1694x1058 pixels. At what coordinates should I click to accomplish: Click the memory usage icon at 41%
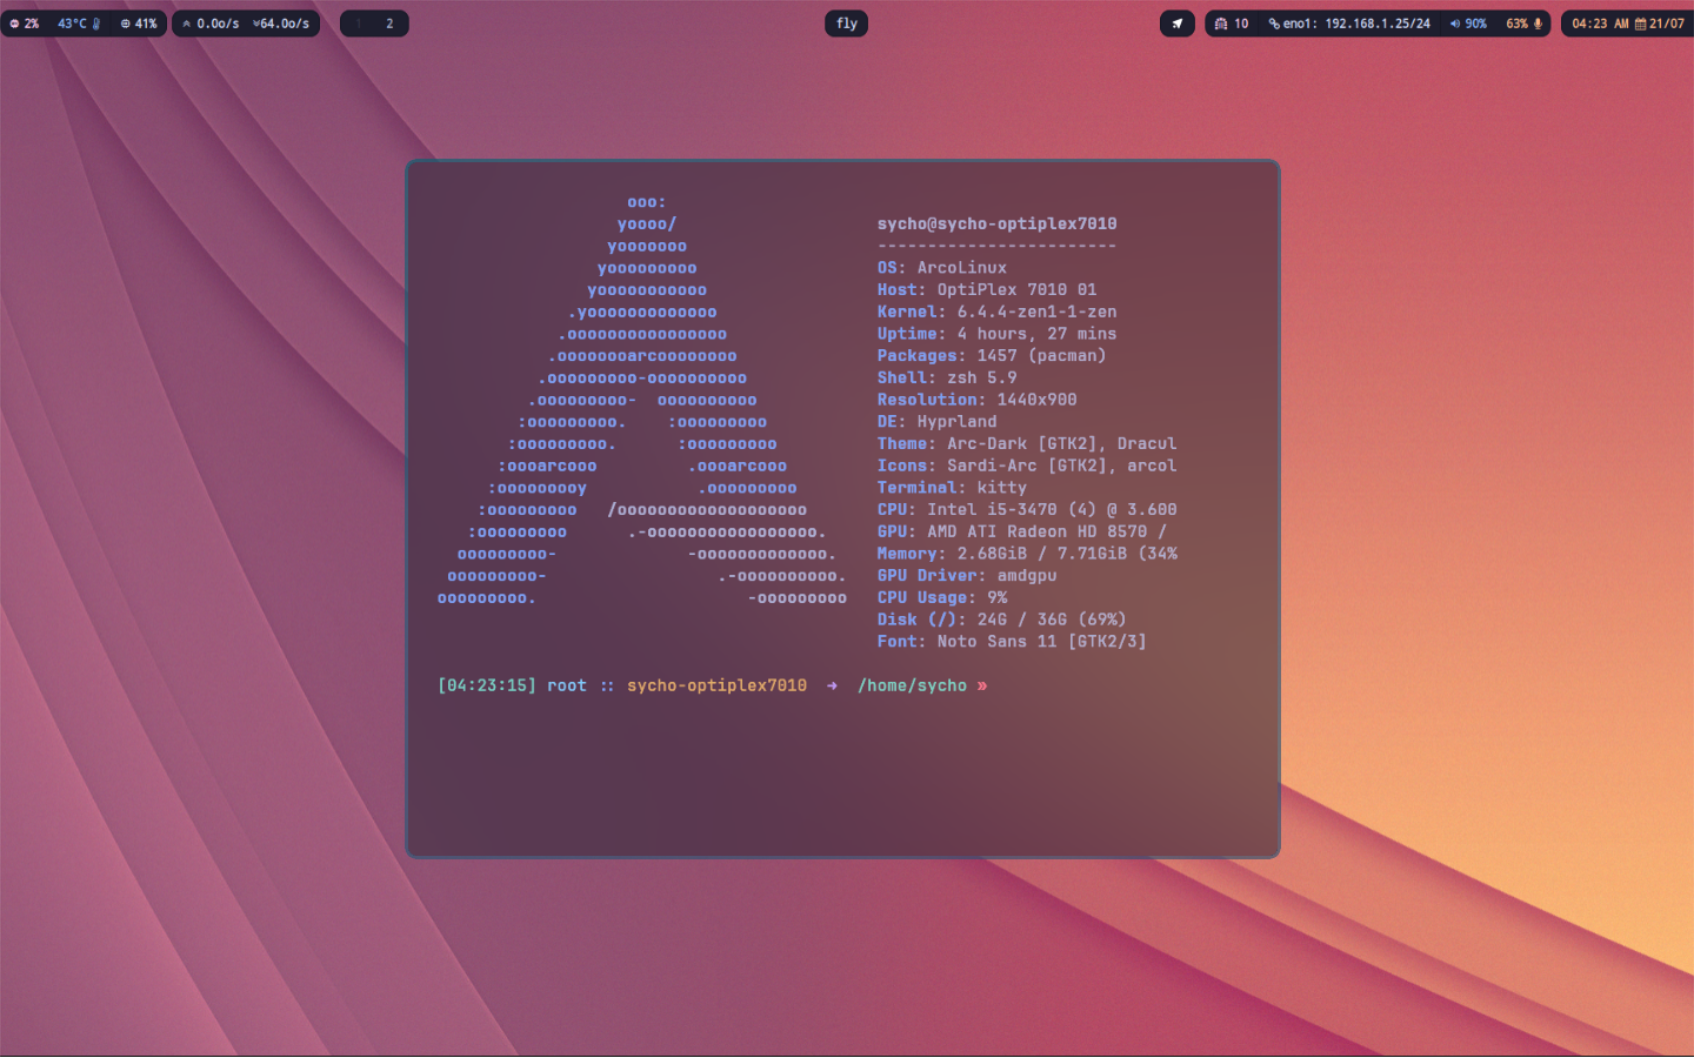[x=124, y=23]
